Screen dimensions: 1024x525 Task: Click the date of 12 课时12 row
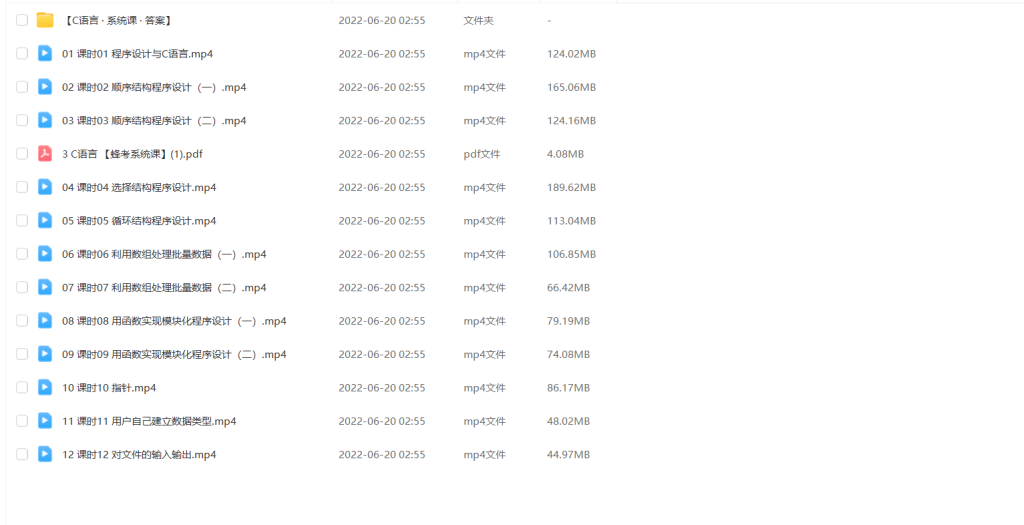pos(381,454)
